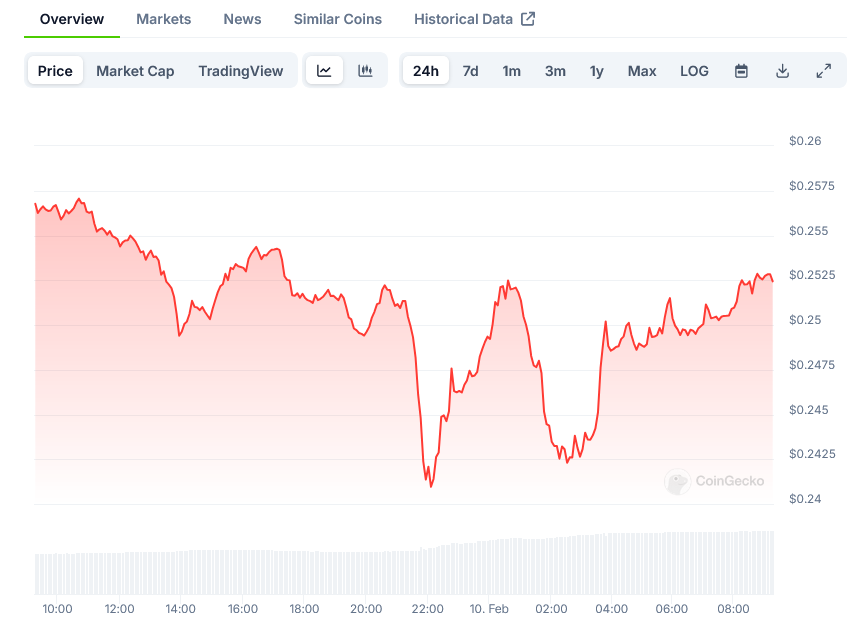Expand chart to fullscreen
This screenshot has height=630, width=847.
823,71
